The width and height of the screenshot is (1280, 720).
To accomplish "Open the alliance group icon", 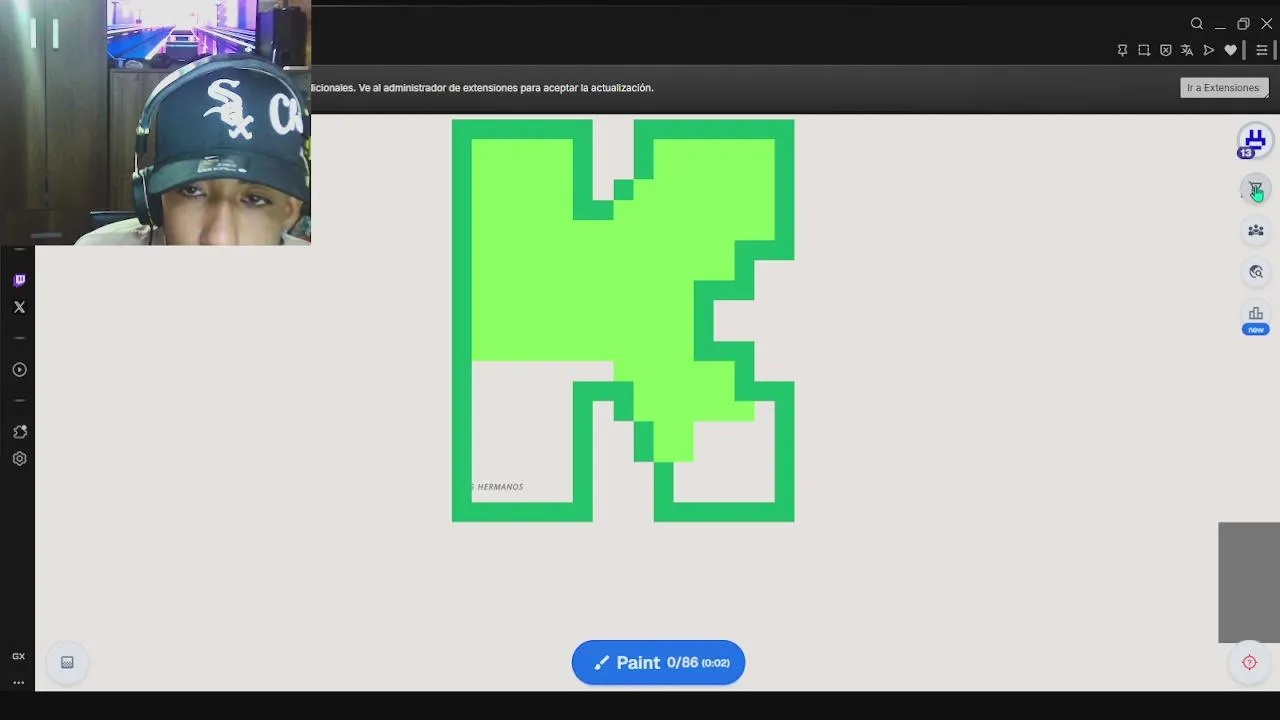I will click(1256, 230).
